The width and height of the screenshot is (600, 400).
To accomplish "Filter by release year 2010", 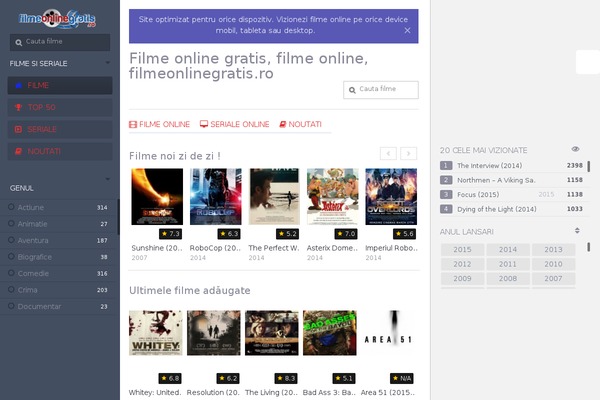I will [553, 264].
